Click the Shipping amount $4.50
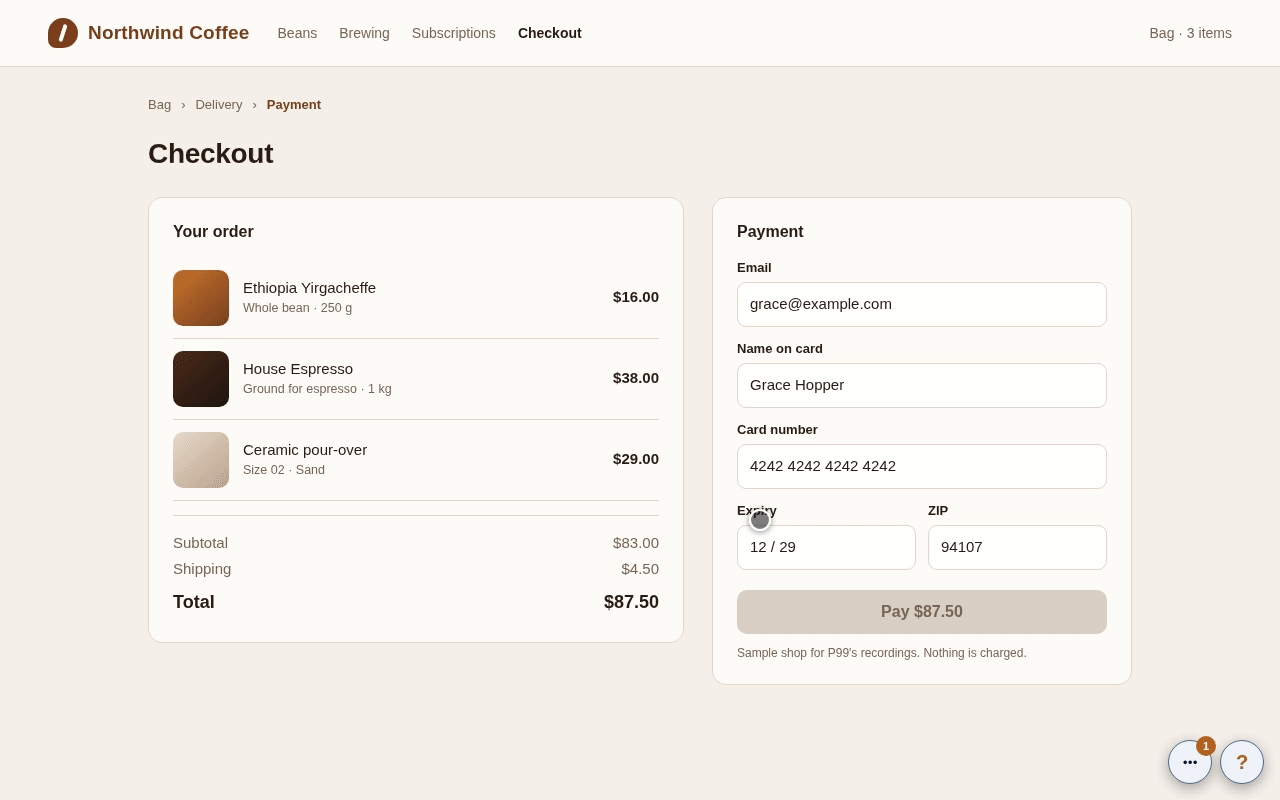The width and height of the screenshot is (1280, 800). tap(640, 569)
